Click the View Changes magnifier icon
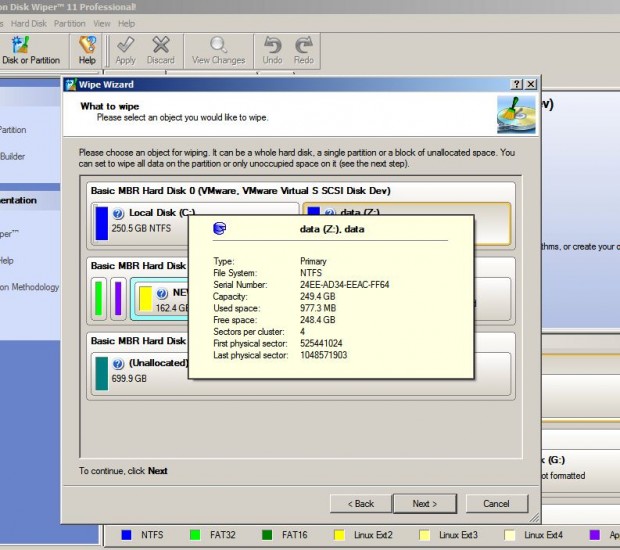 click(x=218, y=45)
